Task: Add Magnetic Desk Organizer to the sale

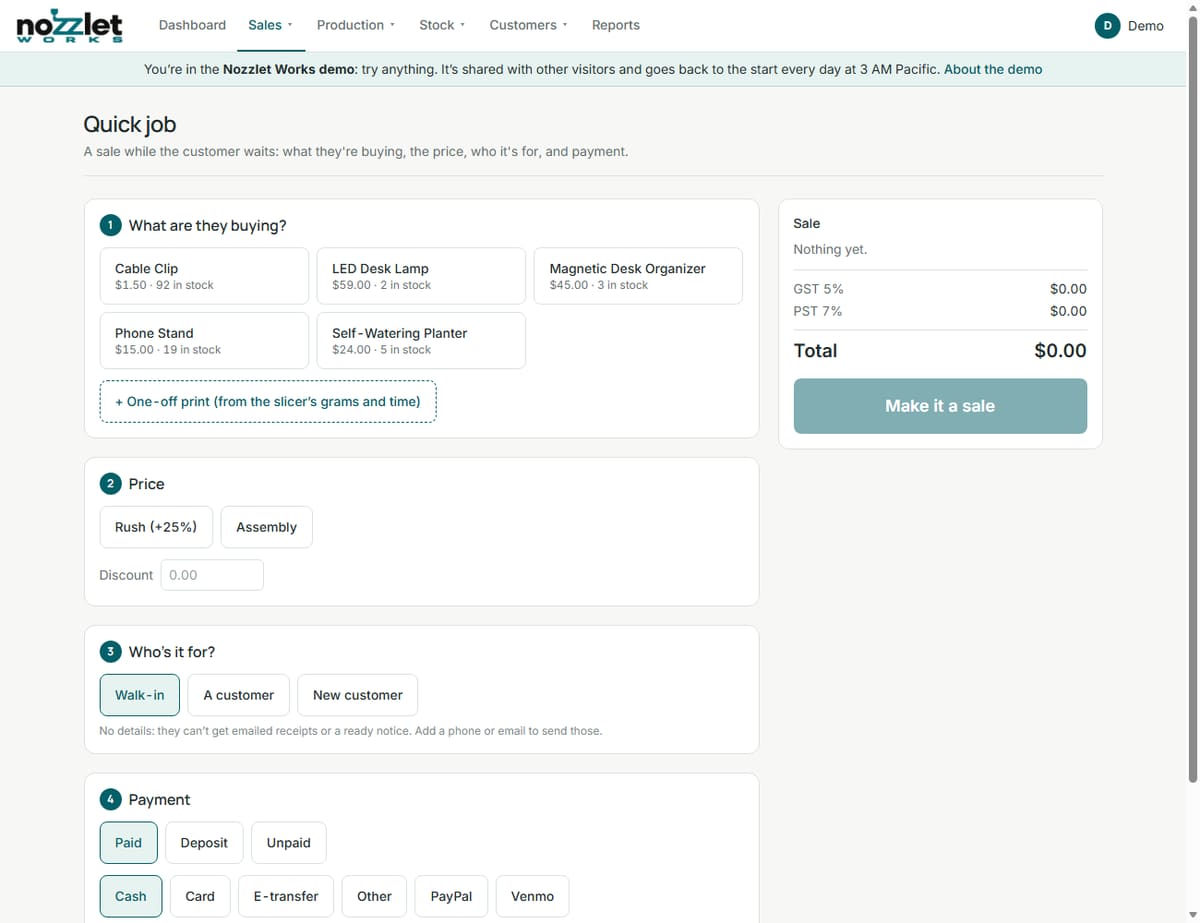Action: (x=638, y=276)
